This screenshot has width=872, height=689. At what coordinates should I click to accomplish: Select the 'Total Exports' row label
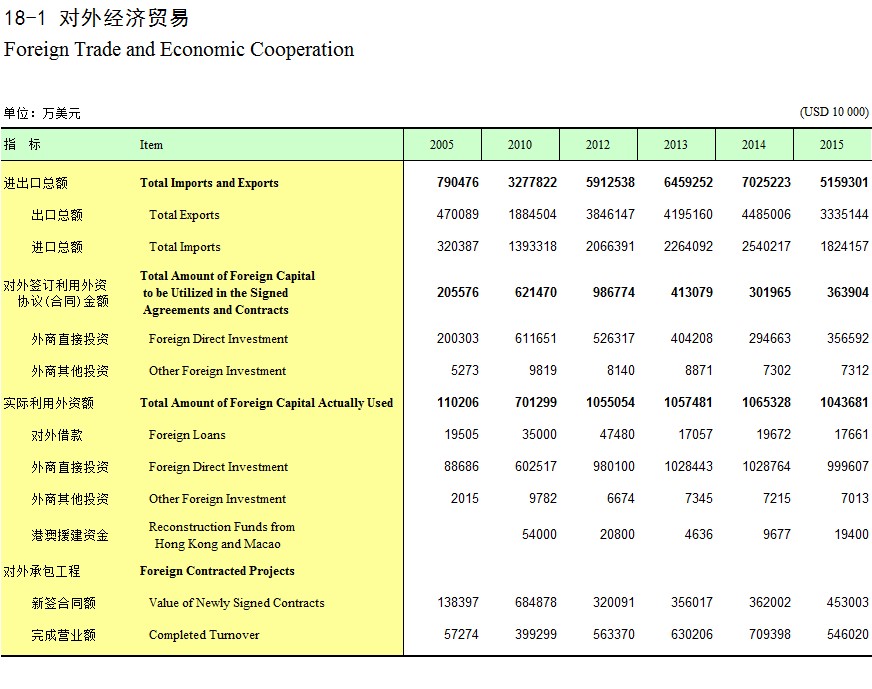click(184, 215)
